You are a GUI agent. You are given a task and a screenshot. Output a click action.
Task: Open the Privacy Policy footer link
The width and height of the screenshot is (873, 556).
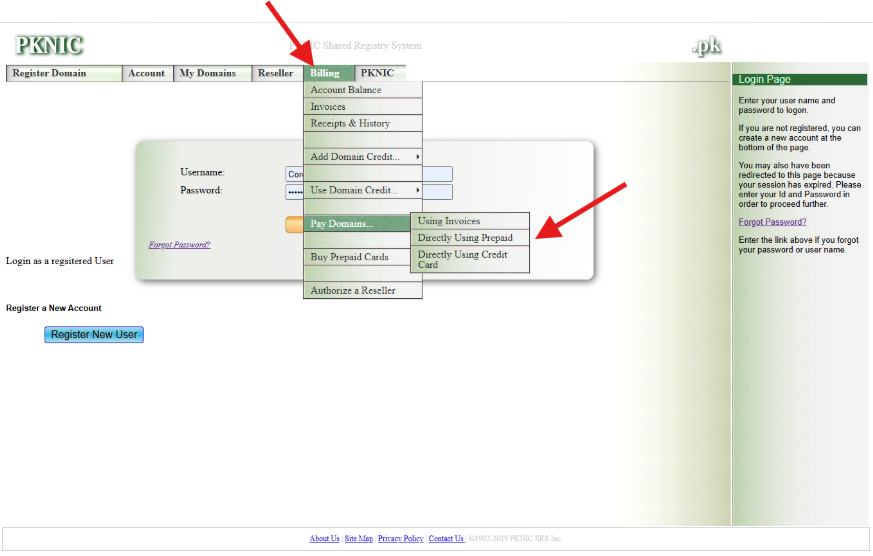click(400, 538)
